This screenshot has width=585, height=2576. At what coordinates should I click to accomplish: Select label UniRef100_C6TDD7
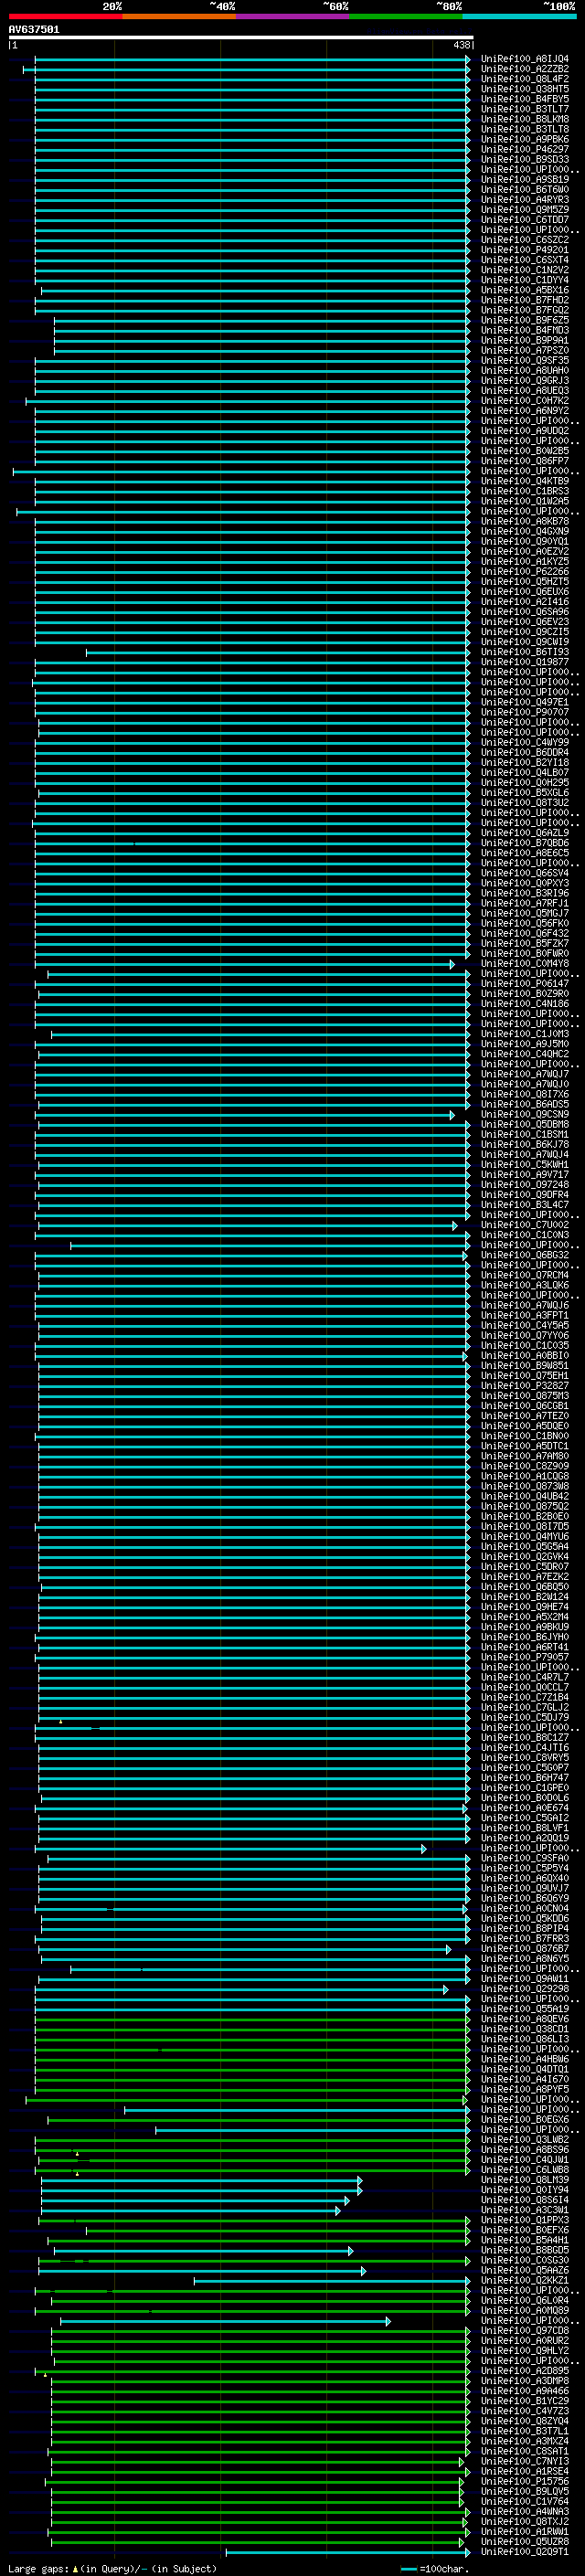pos(524,220)
